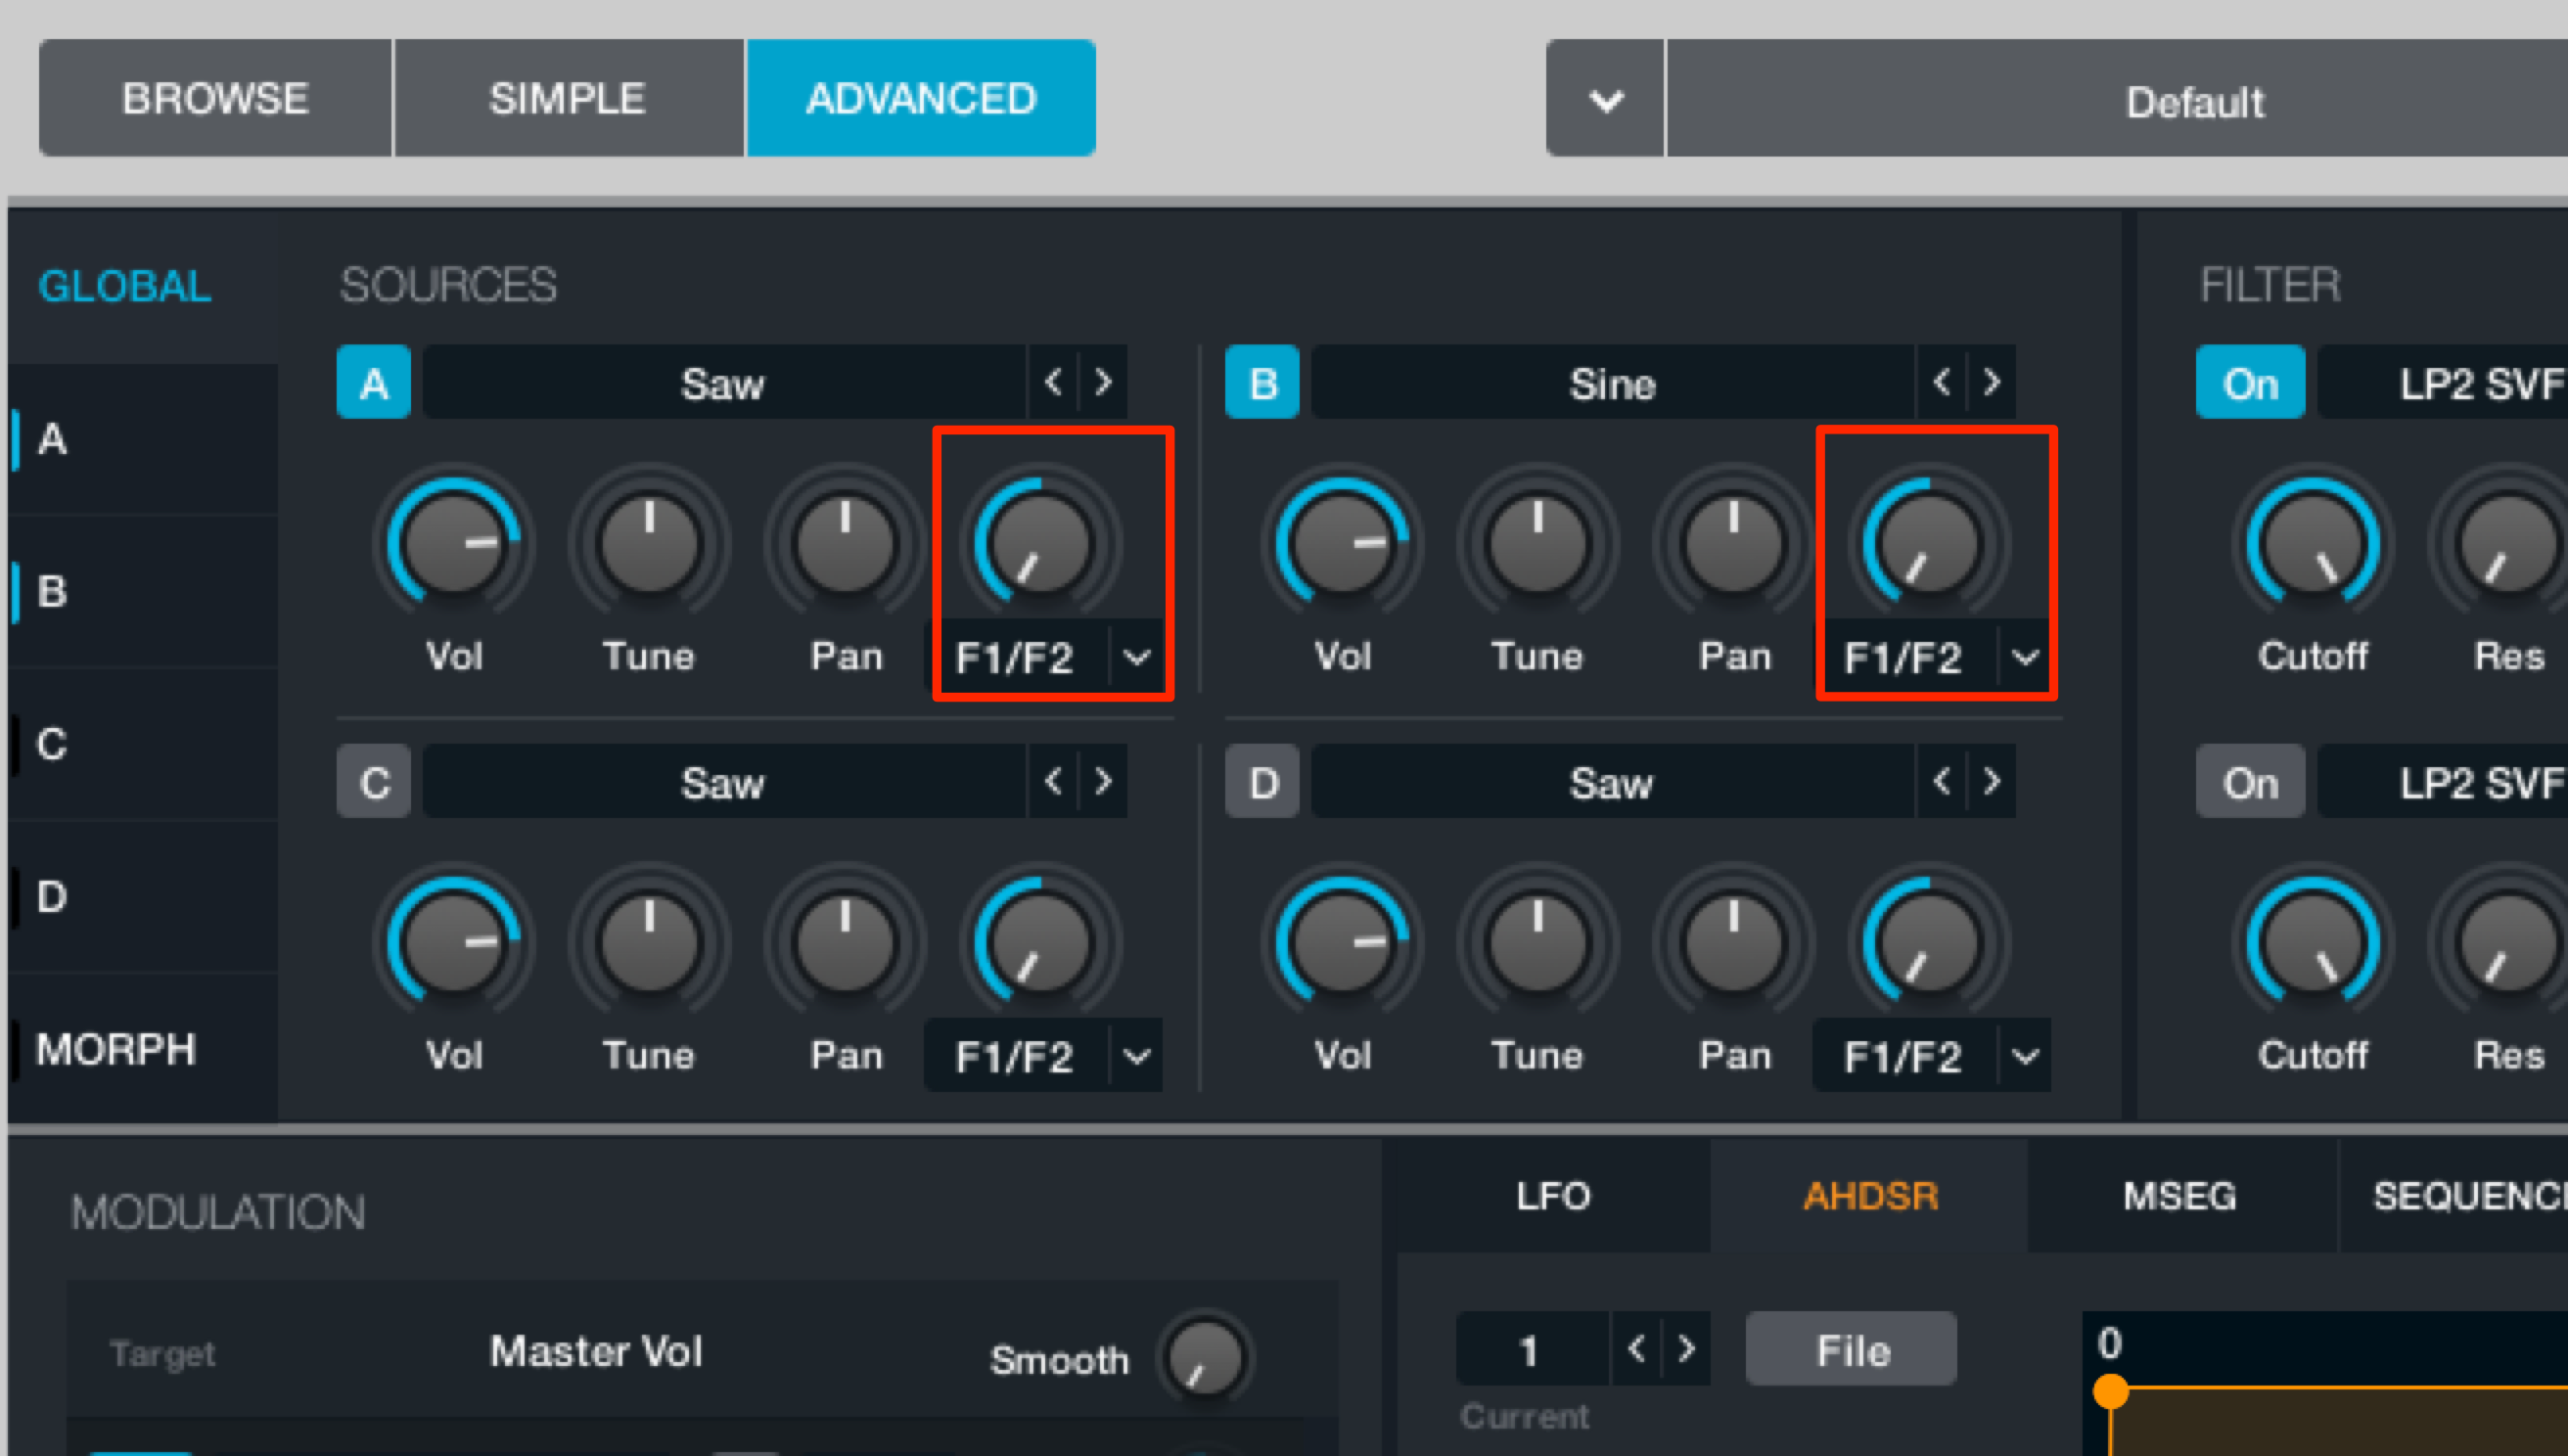The height and width of the screenshot is (1456, 2568).
Task: Select next waveform for source A
Action: coord(1103,382)
